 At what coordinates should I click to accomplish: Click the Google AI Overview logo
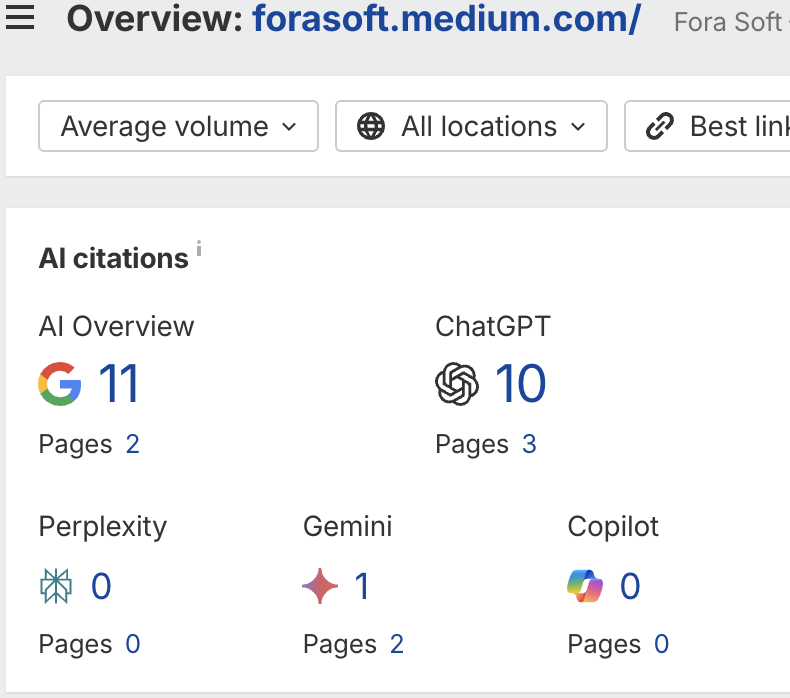pos(60,384)
